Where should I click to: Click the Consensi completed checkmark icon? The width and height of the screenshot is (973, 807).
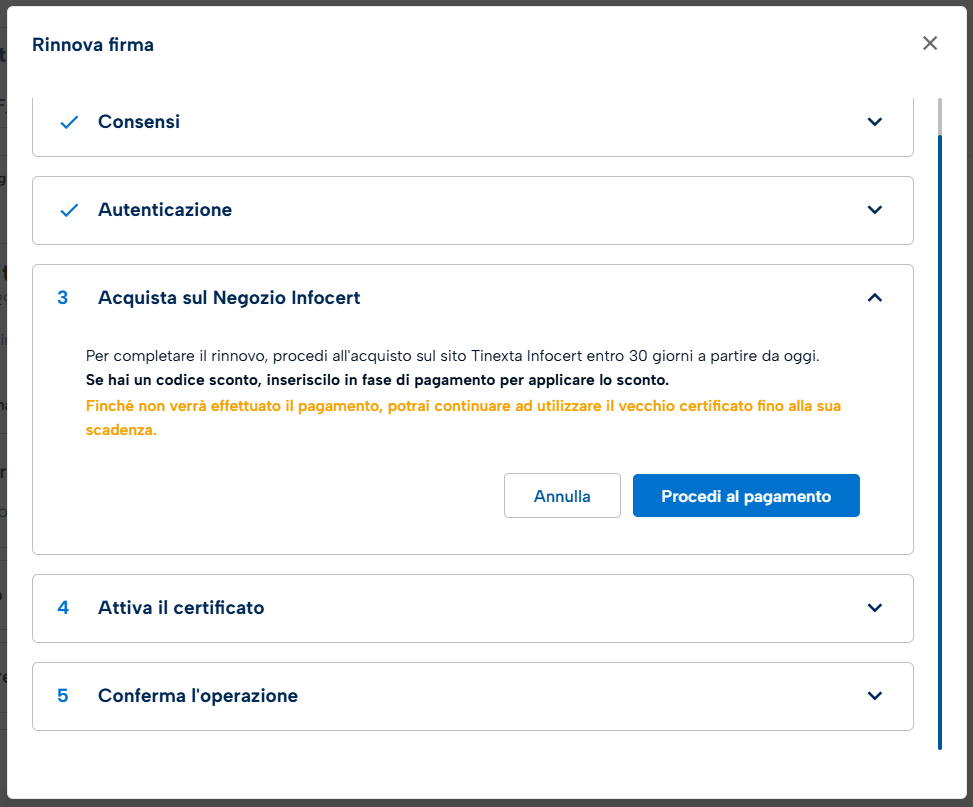(69, 122)
